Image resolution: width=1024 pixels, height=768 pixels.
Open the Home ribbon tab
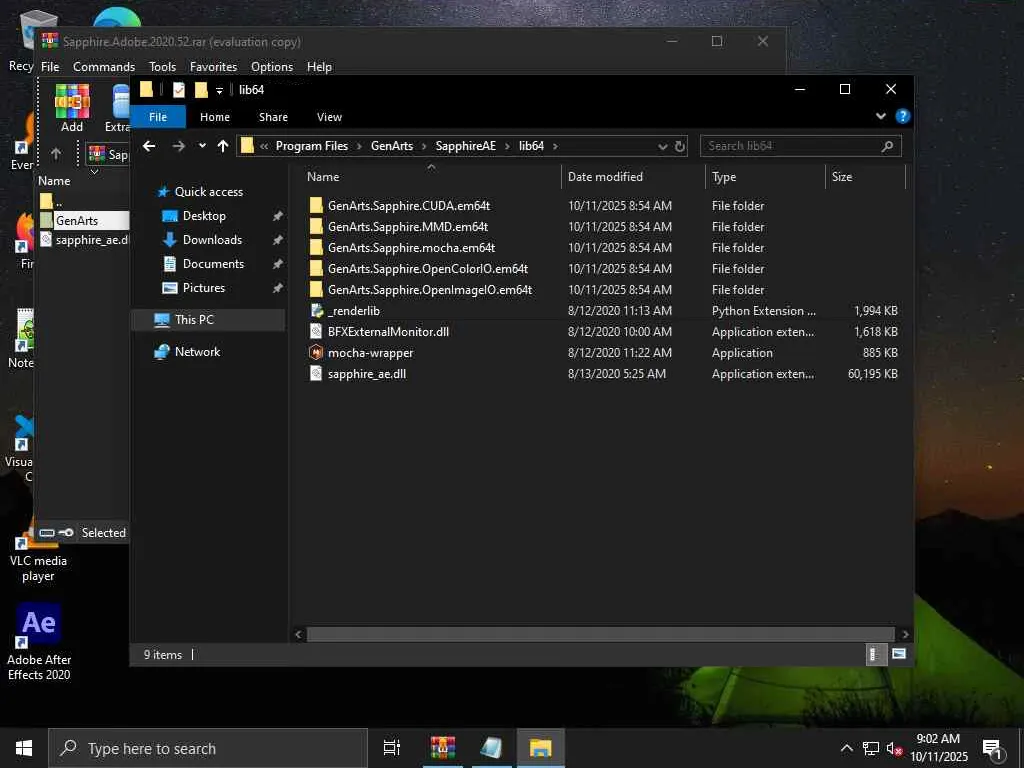click(x=215, y=117)
